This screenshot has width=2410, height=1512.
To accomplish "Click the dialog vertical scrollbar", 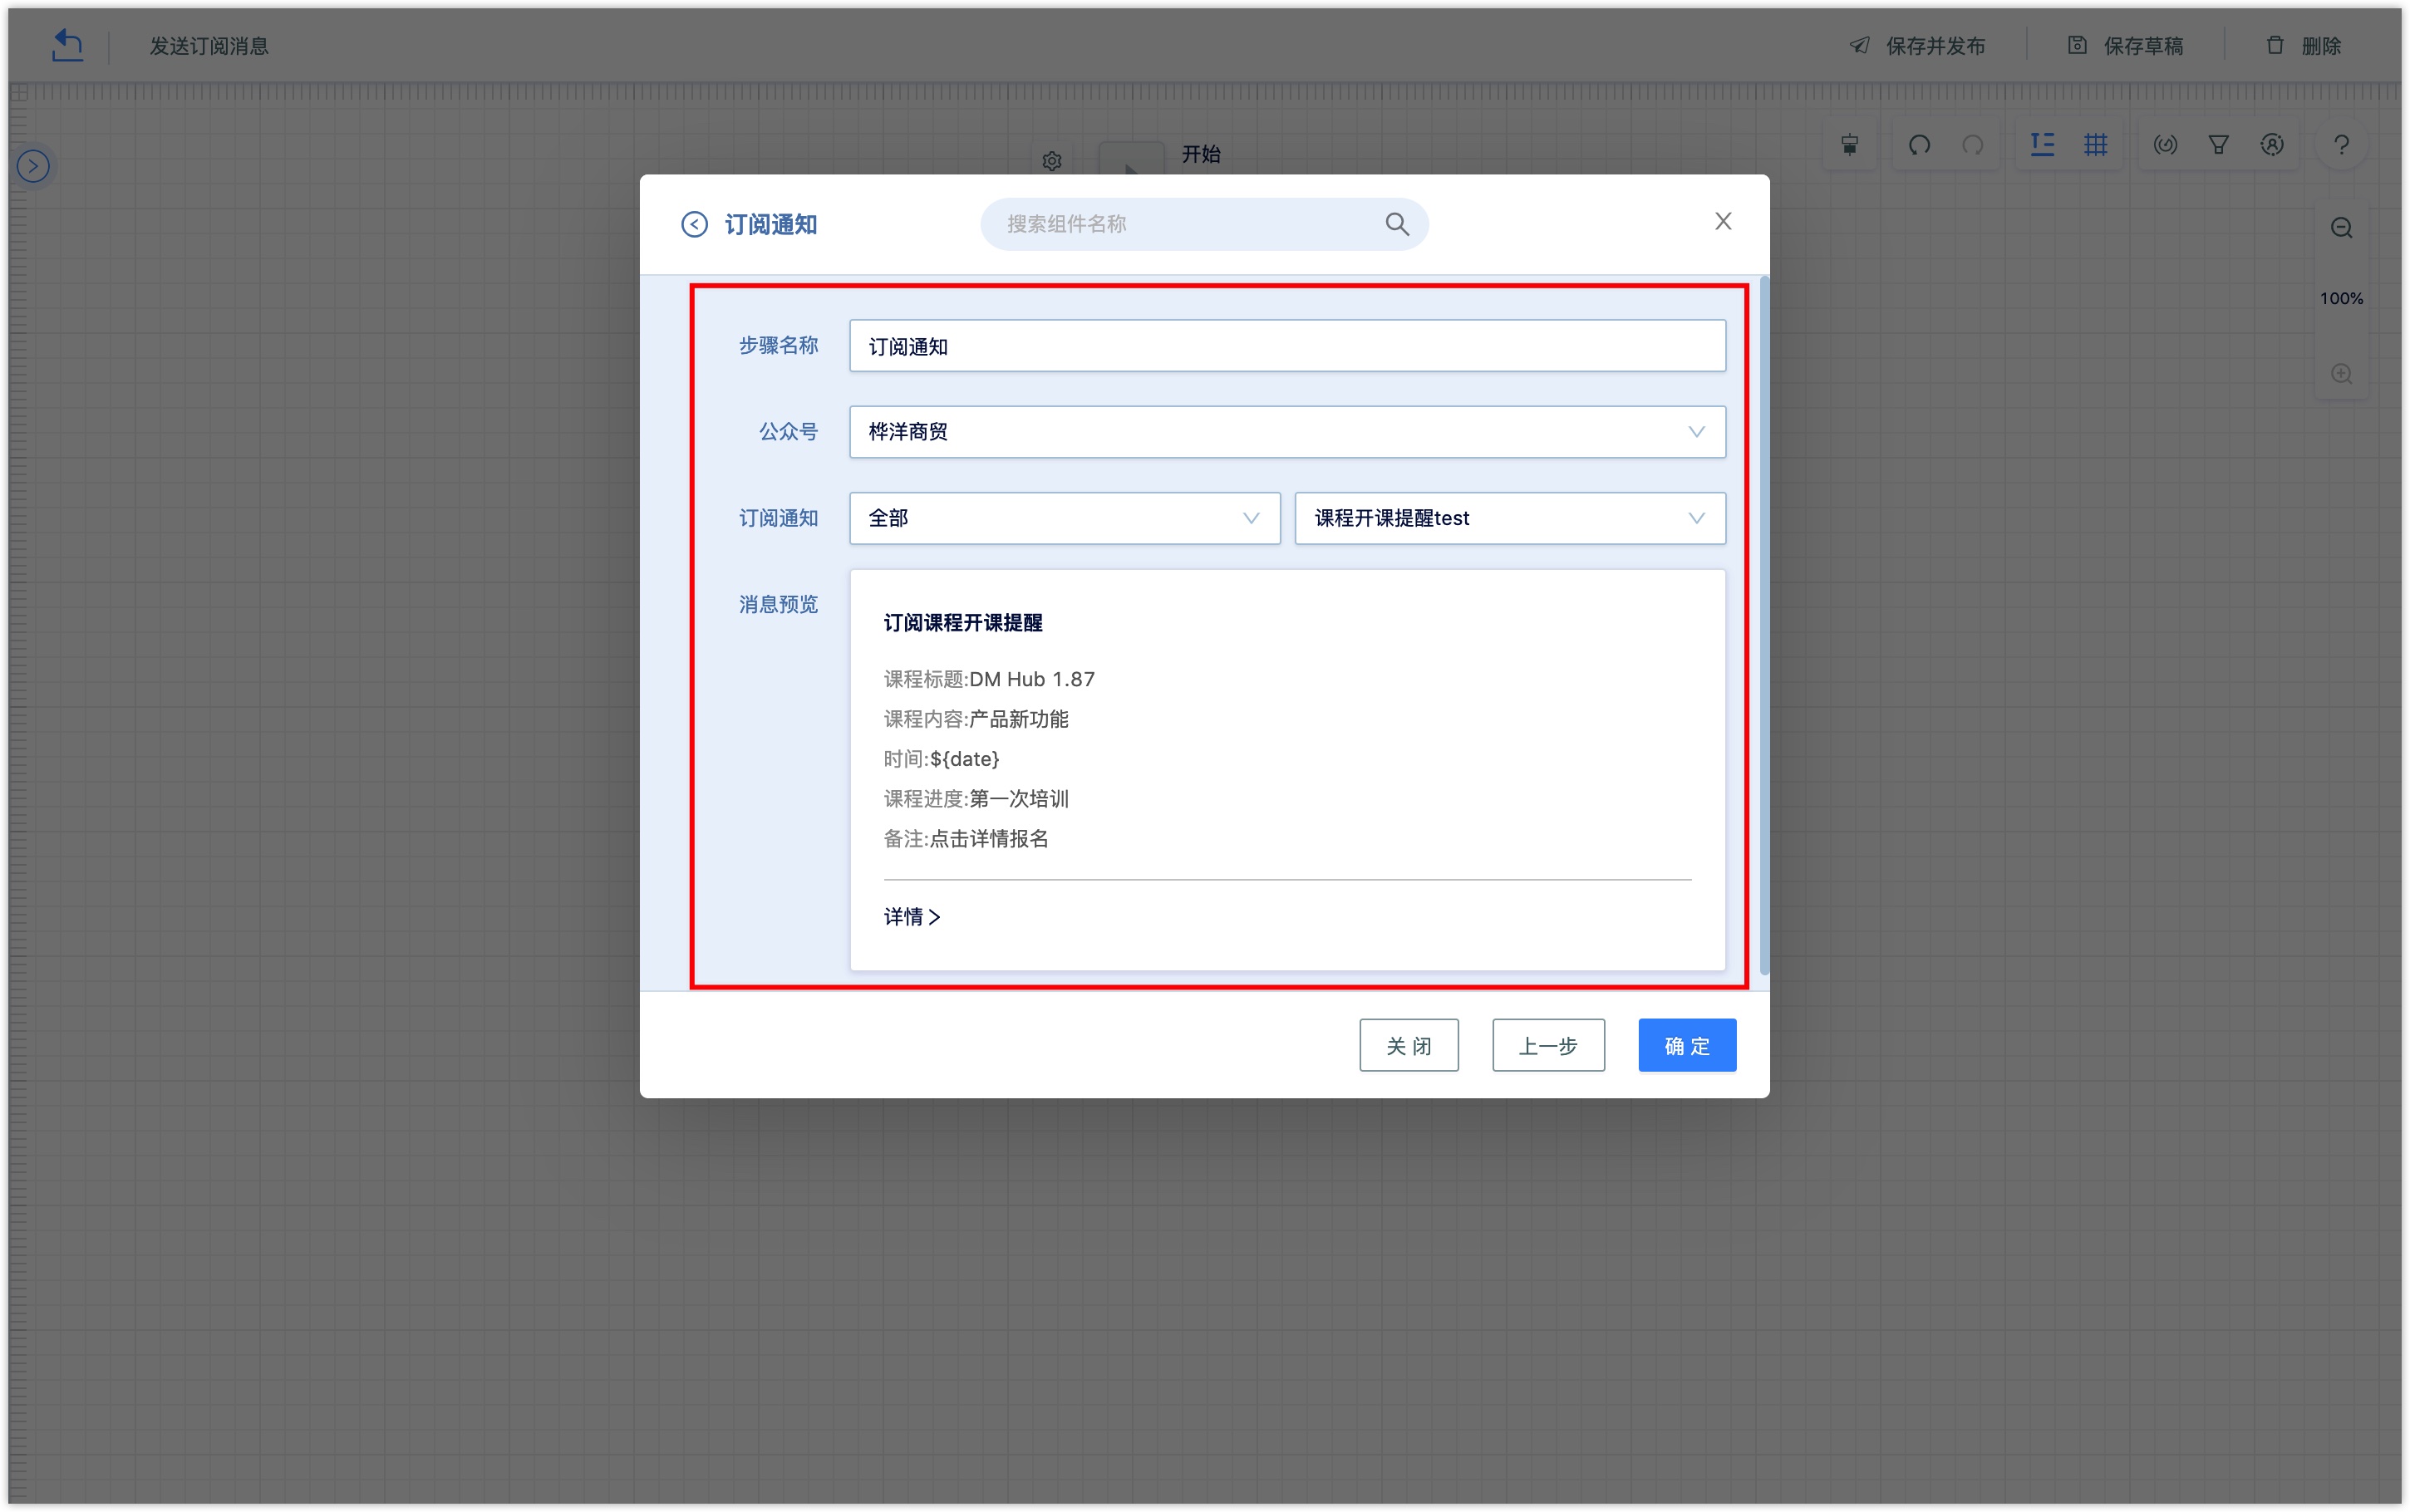I will click(1764, 625).
